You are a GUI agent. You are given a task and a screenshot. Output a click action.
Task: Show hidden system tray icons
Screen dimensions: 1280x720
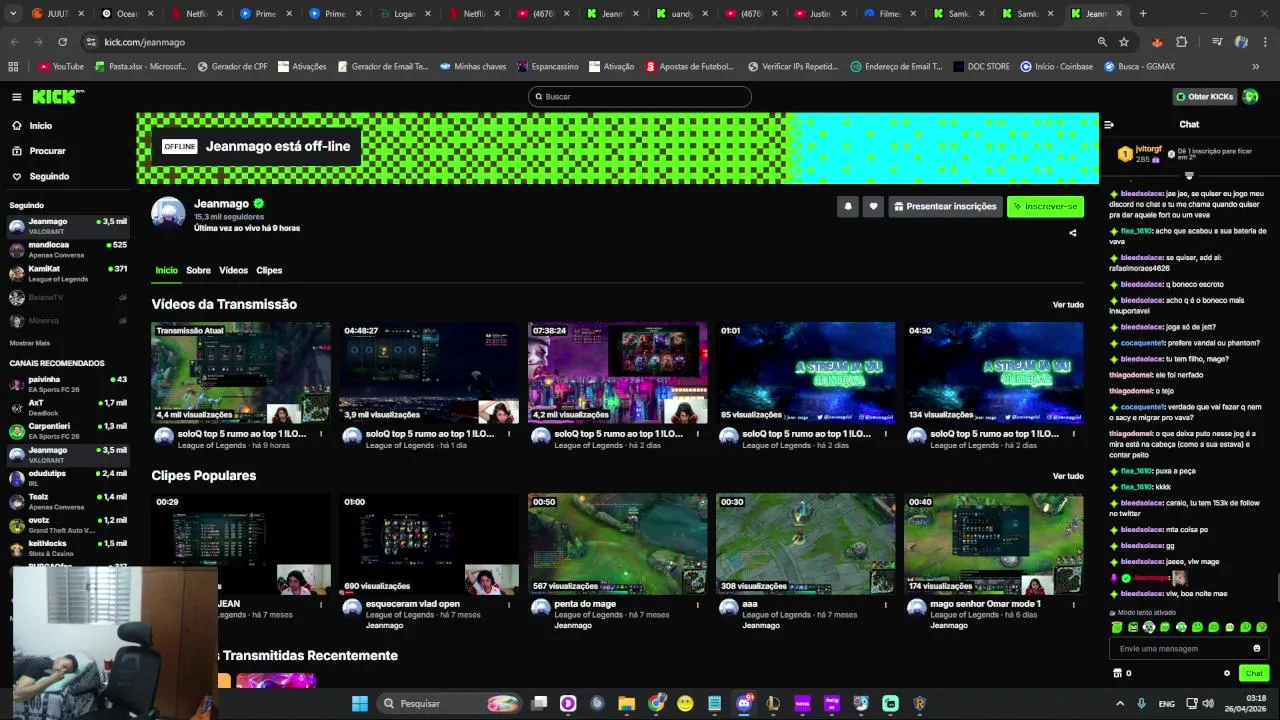[x=1118, y=704]
